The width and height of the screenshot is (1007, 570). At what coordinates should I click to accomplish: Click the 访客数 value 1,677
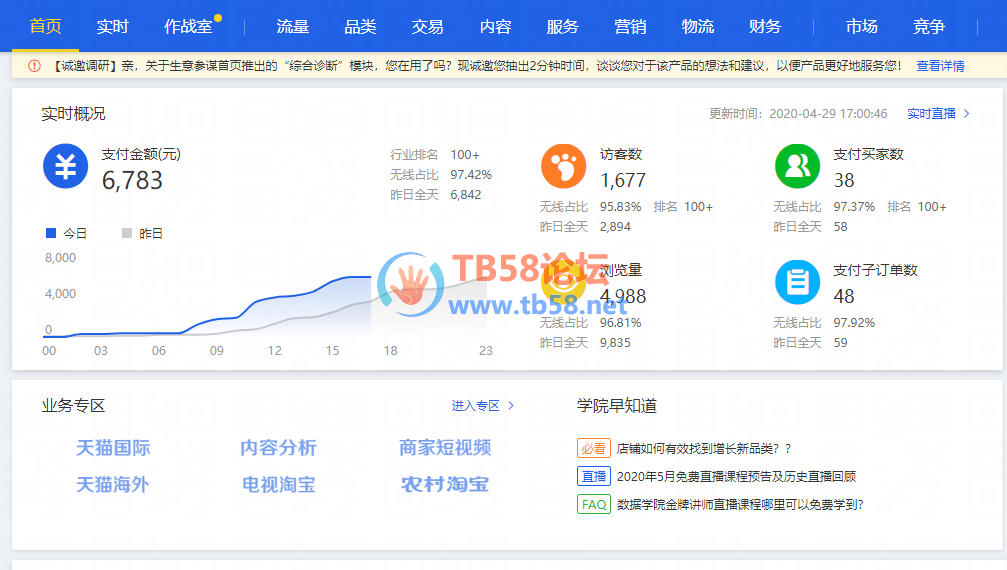[623, 180]
